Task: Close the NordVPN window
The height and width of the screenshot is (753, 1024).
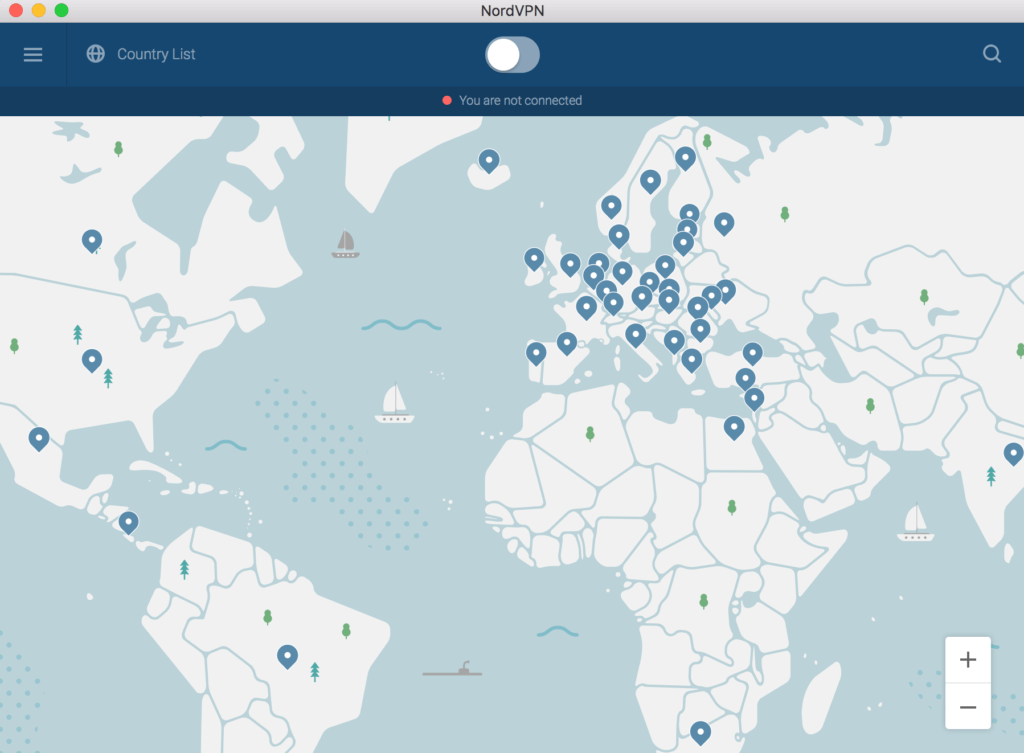Action: (x=16, y=10)
